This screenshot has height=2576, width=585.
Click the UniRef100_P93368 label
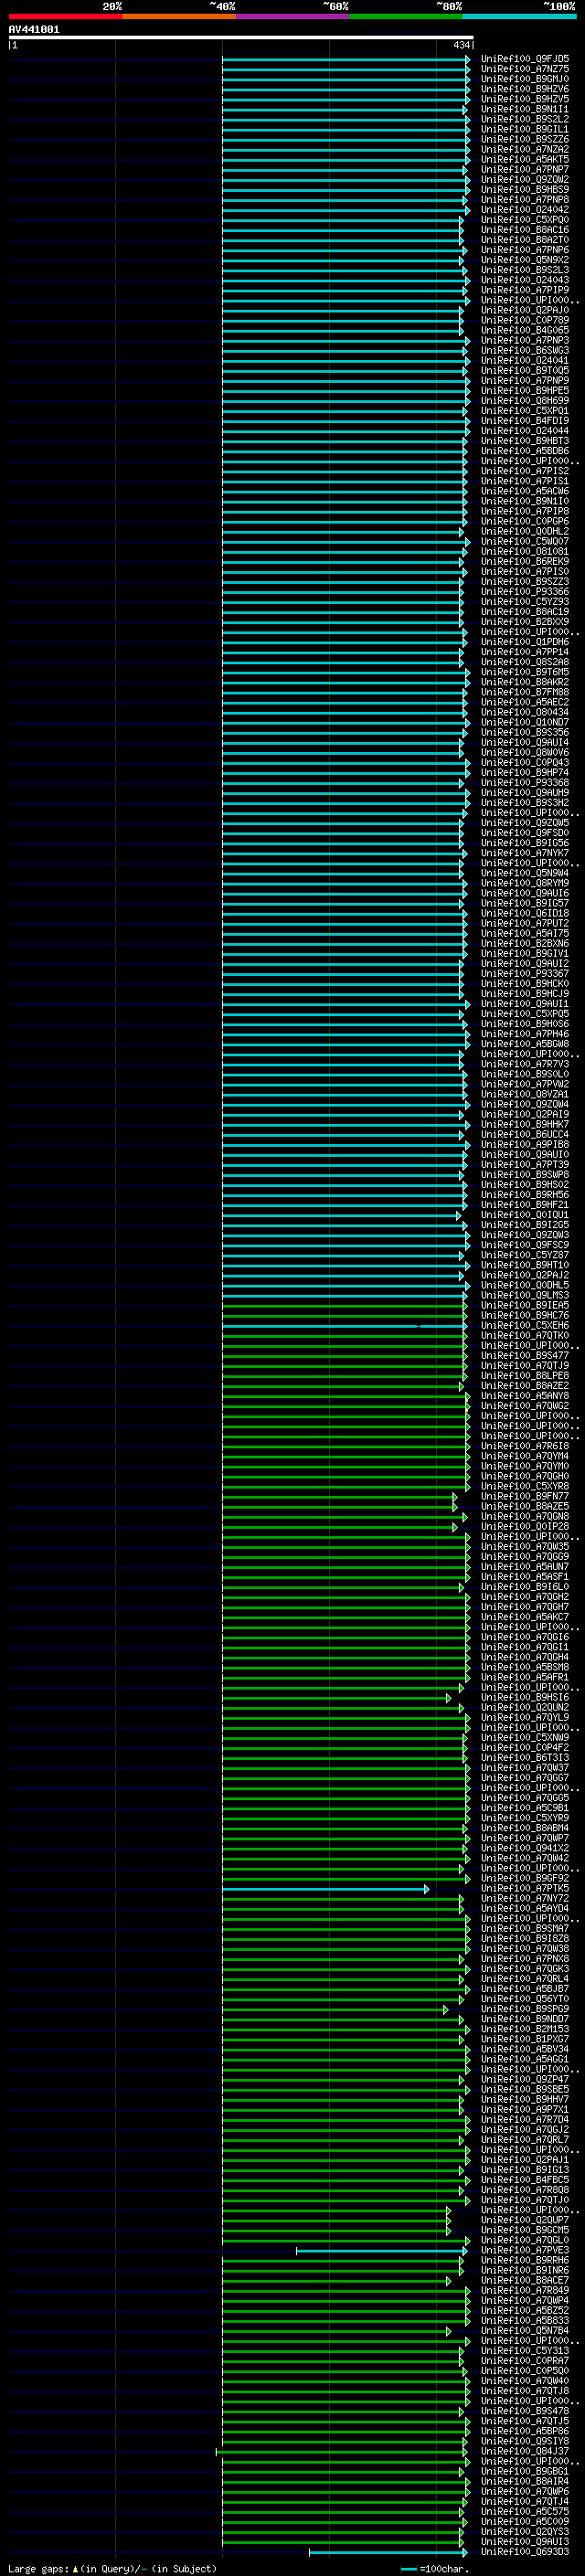pos(525,783)
